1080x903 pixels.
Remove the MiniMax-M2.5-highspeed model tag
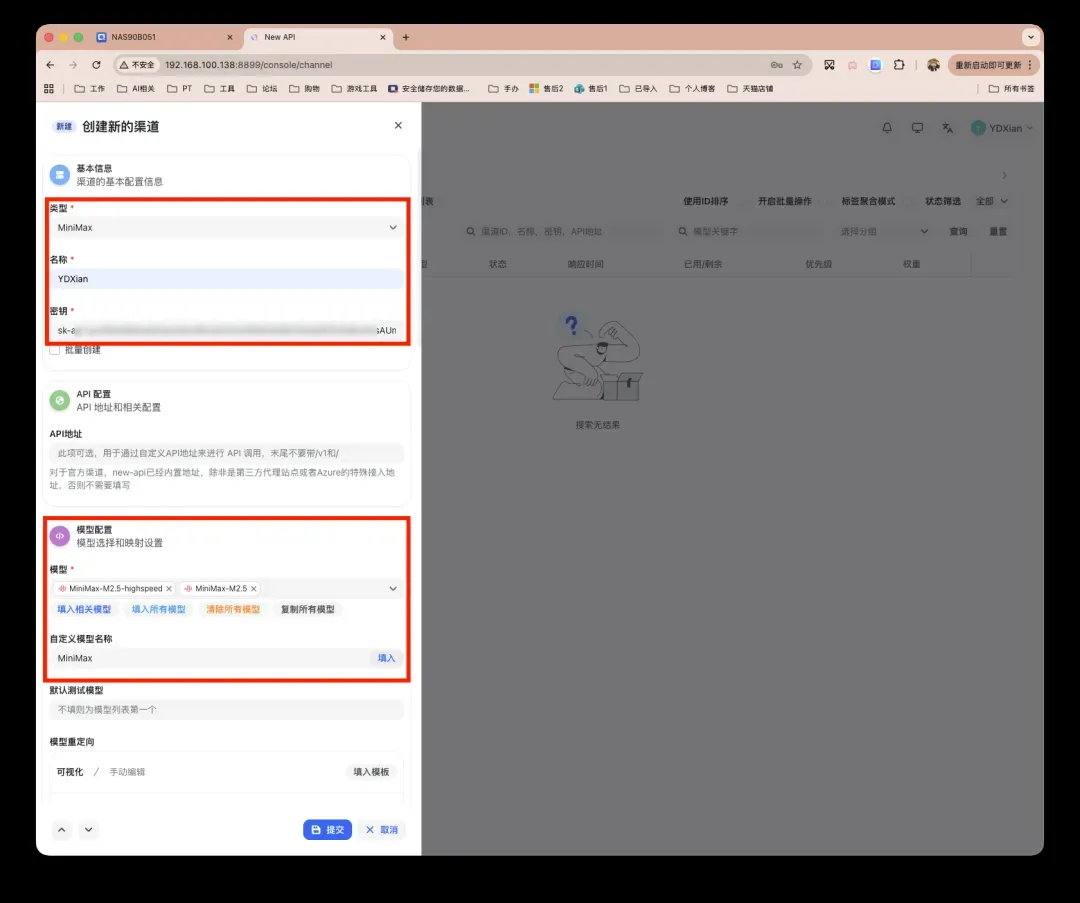pos(169,589)
